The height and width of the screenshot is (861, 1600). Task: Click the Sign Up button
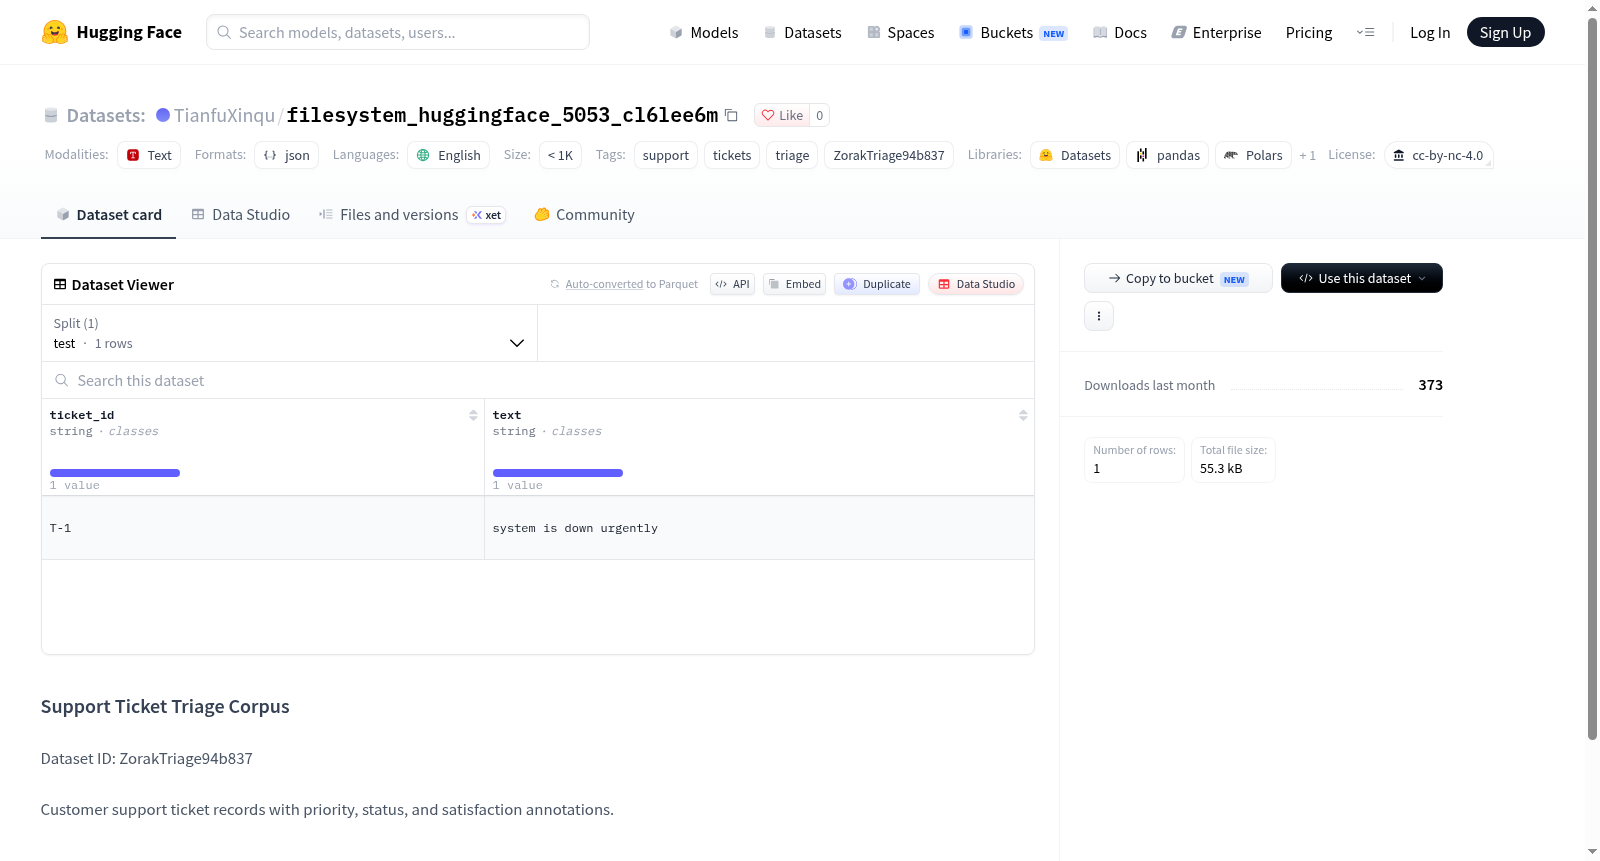point(1505,32)
